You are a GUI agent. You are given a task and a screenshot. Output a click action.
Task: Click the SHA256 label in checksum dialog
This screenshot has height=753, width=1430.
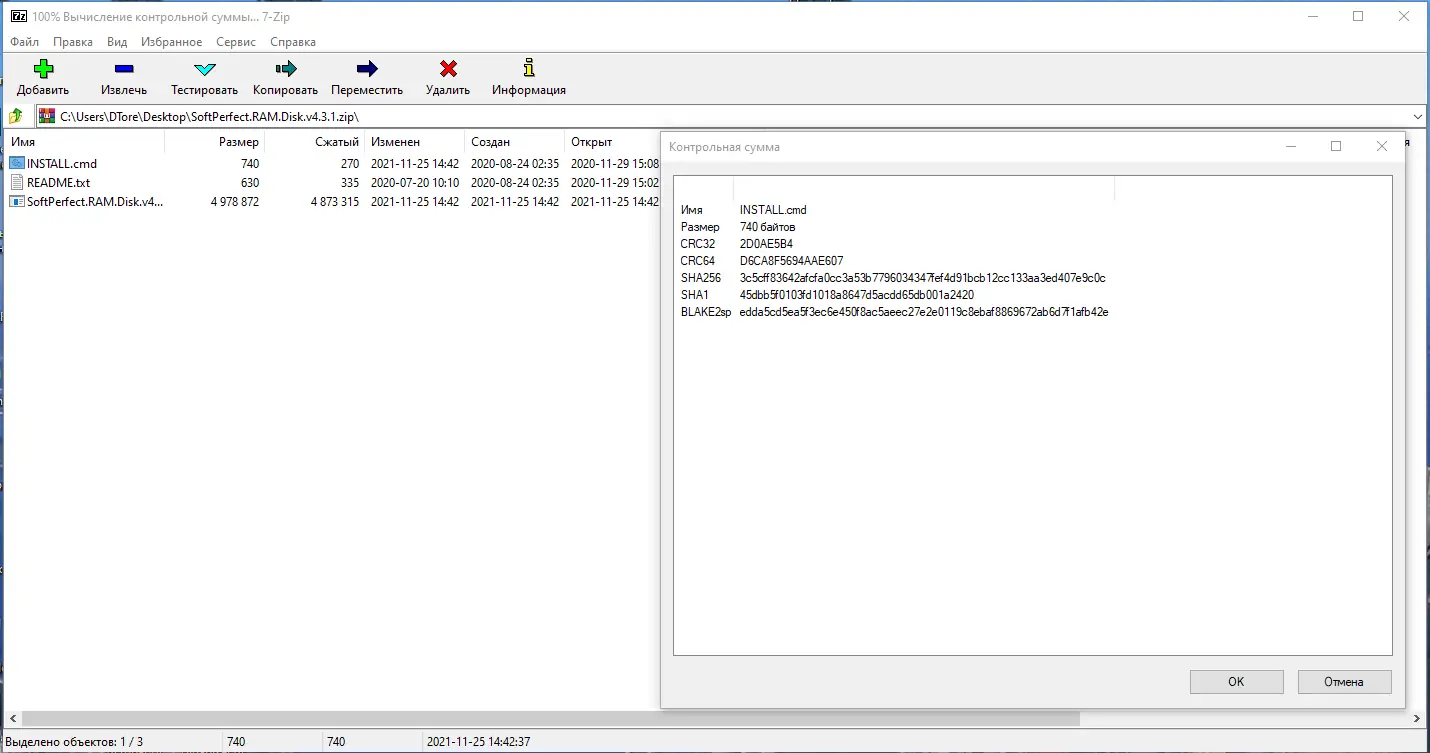701,278
